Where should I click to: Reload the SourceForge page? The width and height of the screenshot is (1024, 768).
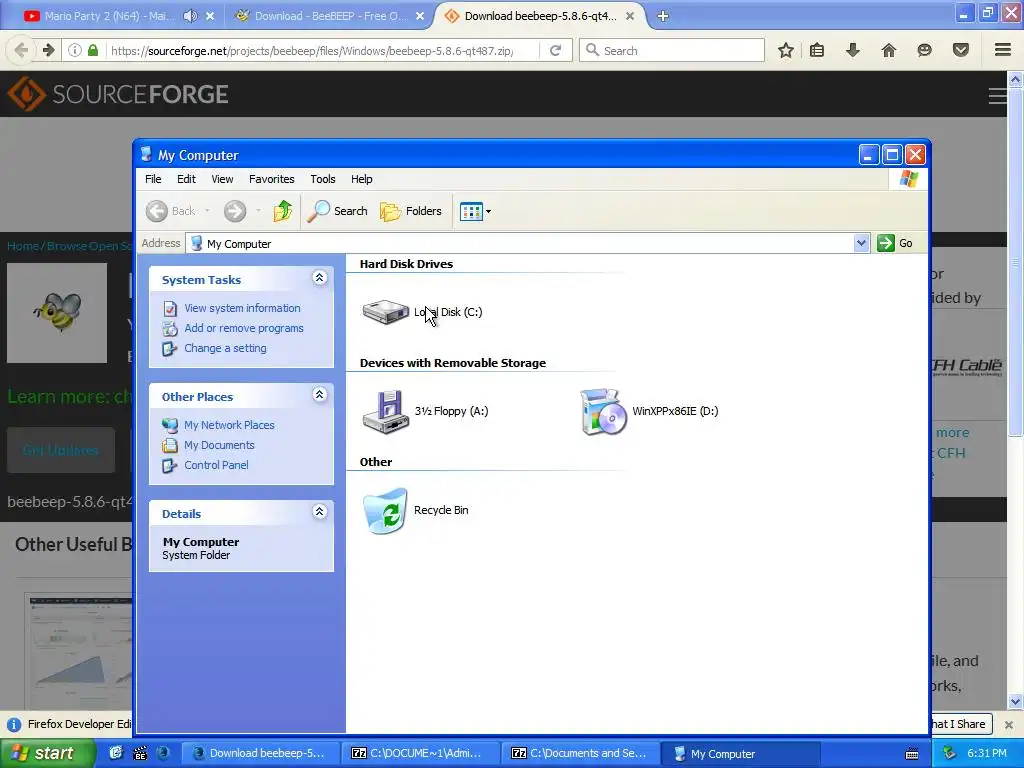(555, 50)
